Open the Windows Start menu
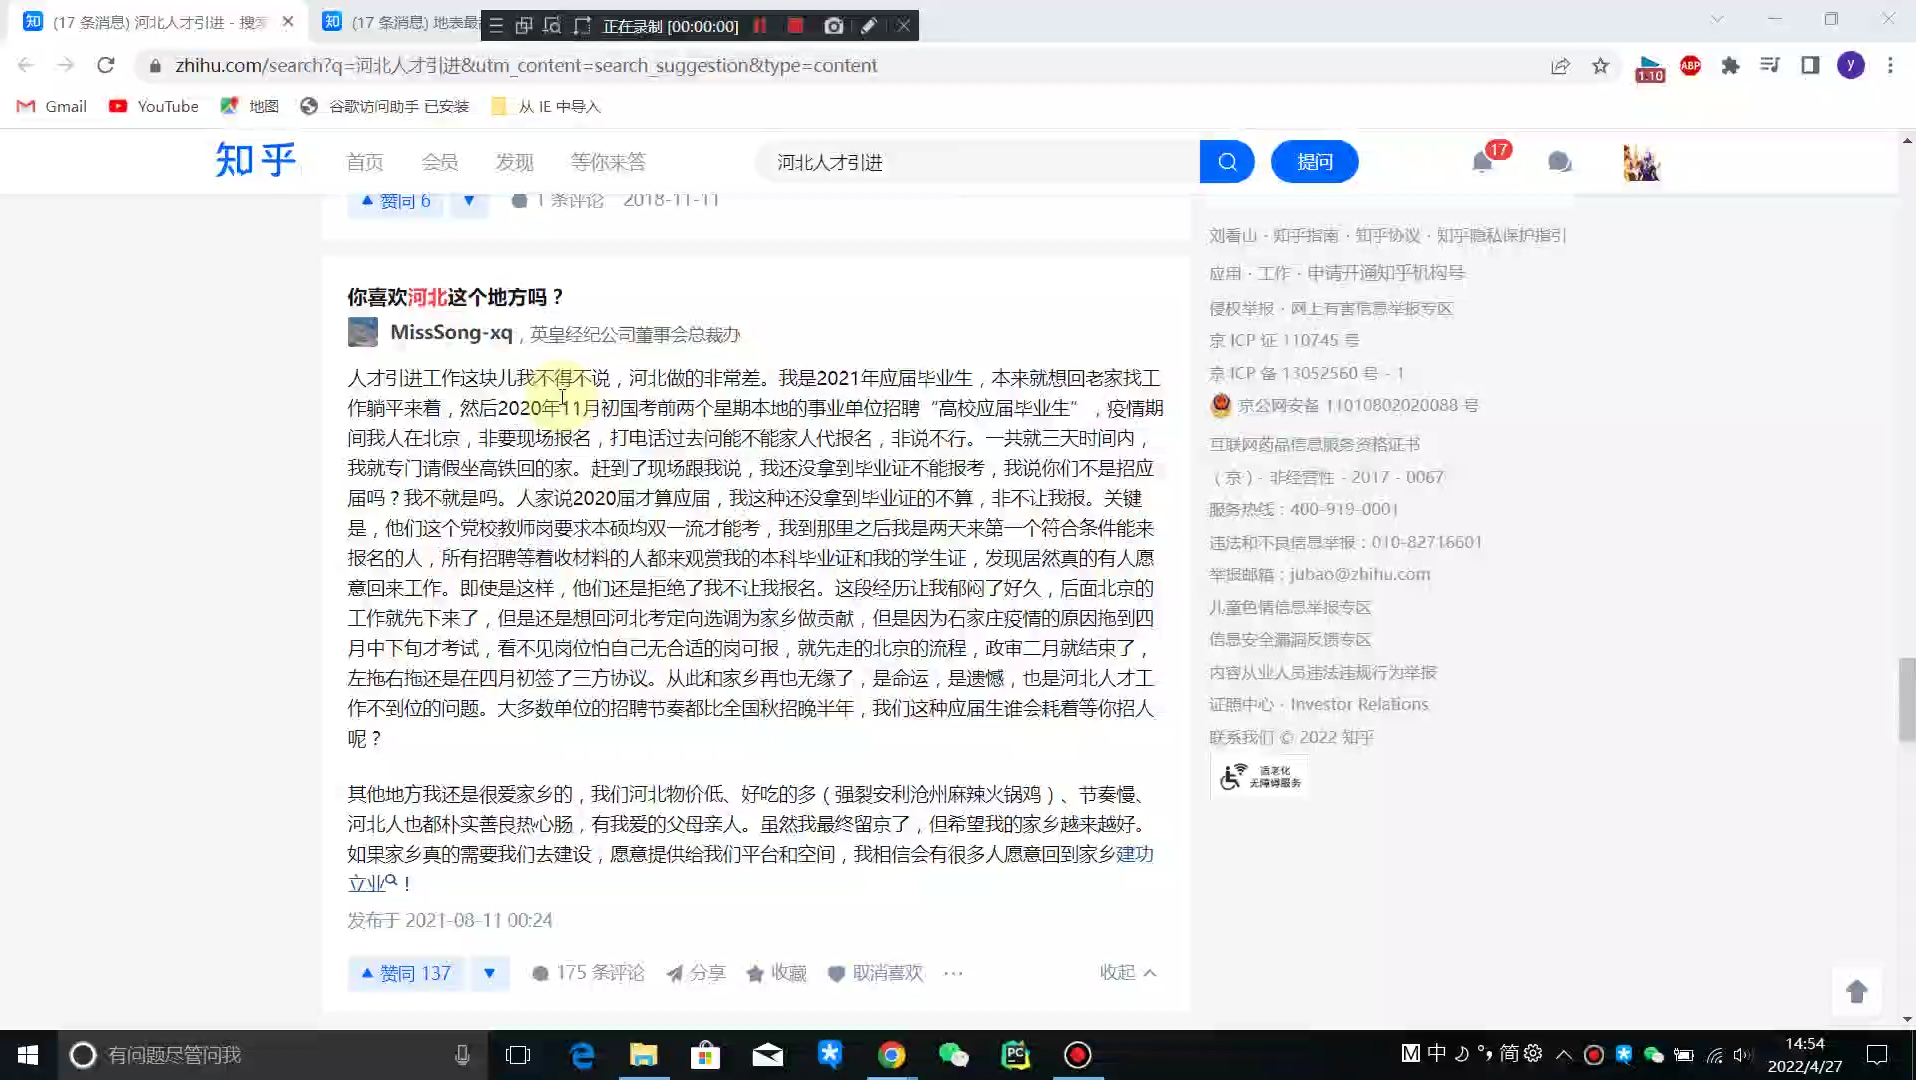 point(28,1055)
